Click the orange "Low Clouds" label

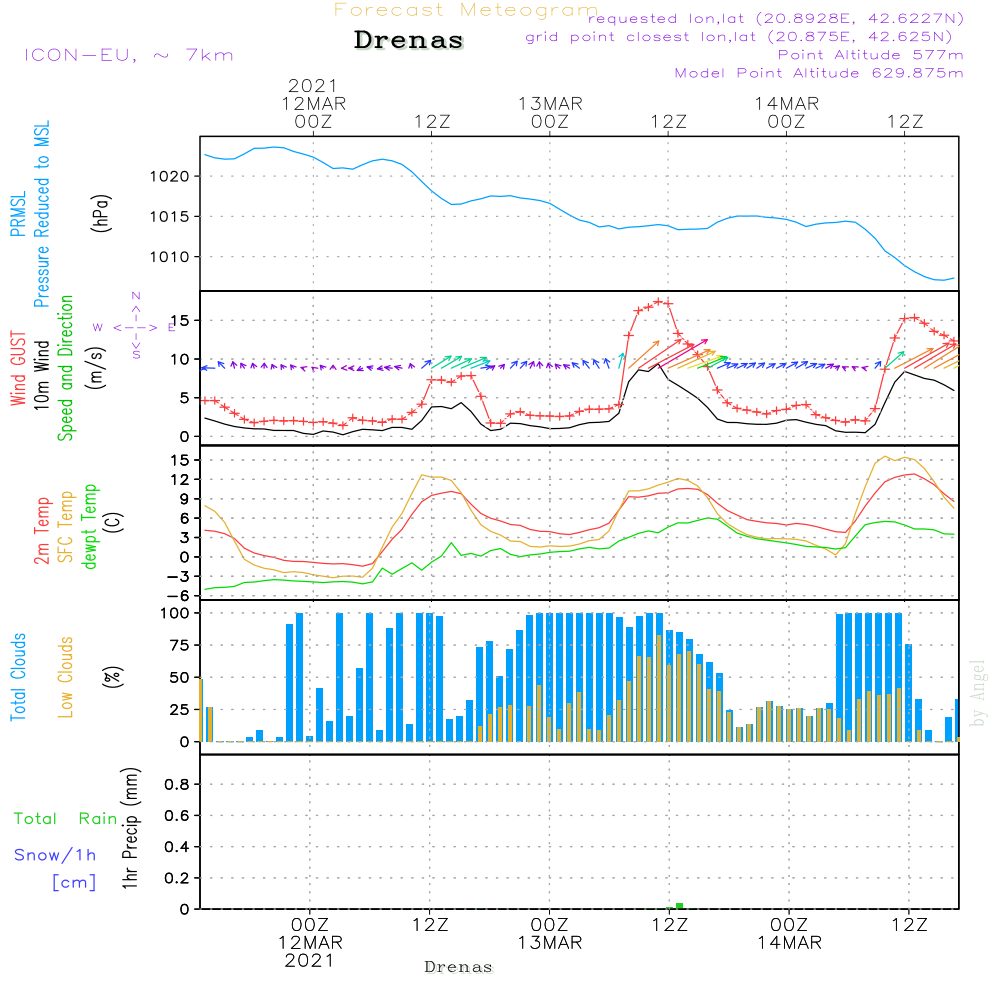[66, 677]
